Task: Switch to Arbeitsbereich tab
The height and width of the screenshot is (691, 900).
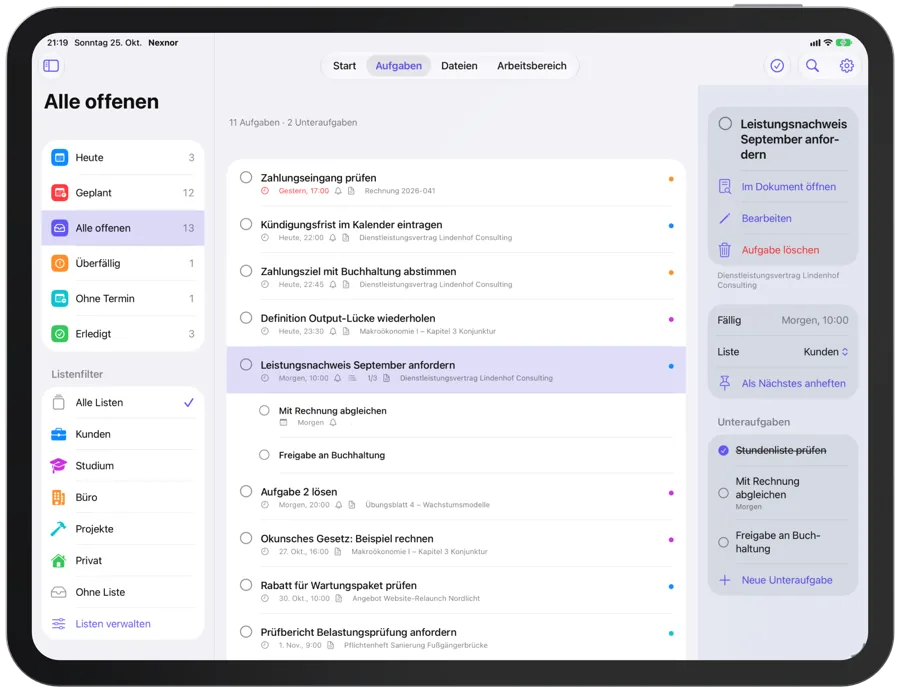Action: (532, 66)
